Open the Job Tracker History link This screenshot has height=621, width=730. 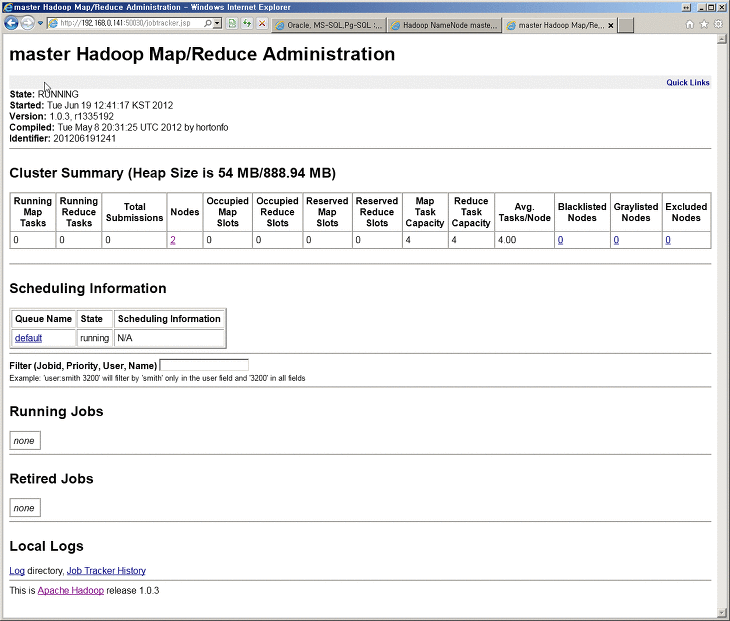point(106,571)
